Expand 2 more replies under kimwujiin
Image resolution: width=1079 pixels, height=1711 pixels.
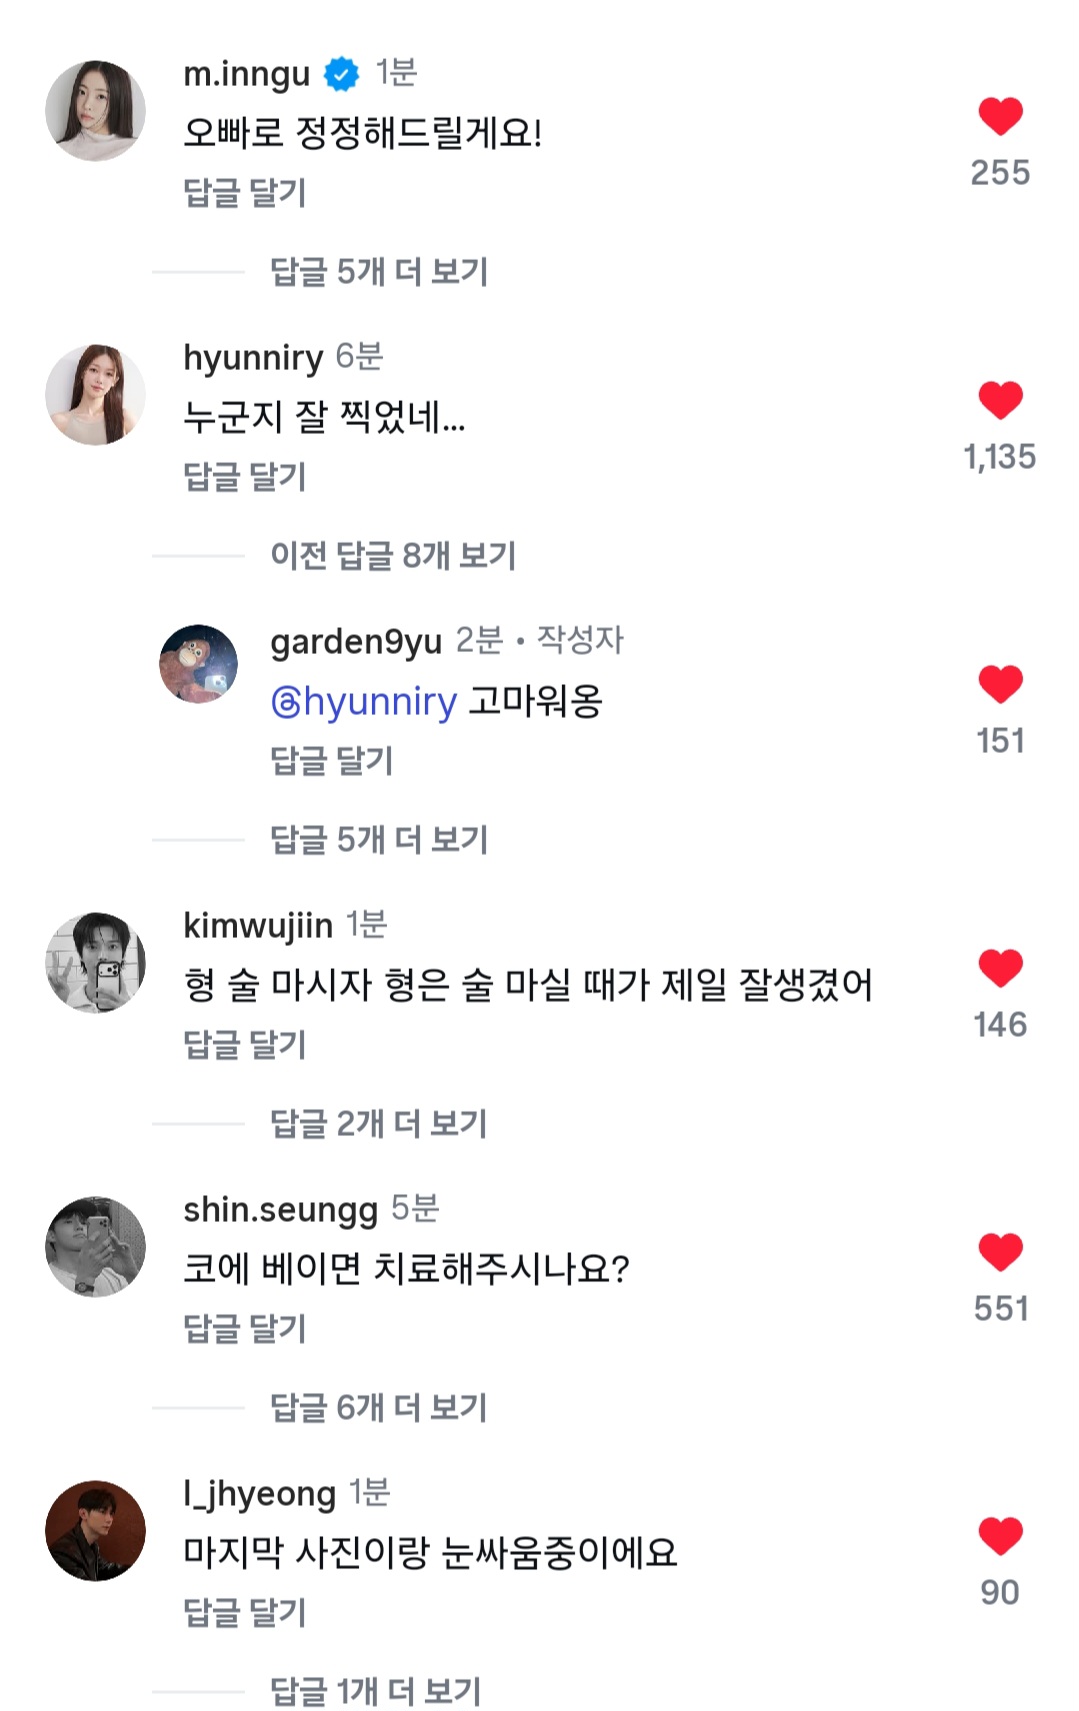click(379, 1124)
